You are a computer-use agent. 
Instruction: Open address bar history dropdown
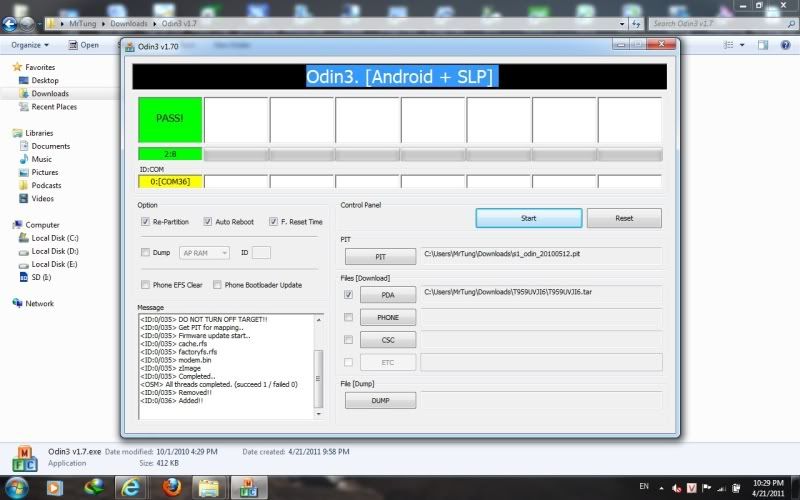click(x=622, y=23)
